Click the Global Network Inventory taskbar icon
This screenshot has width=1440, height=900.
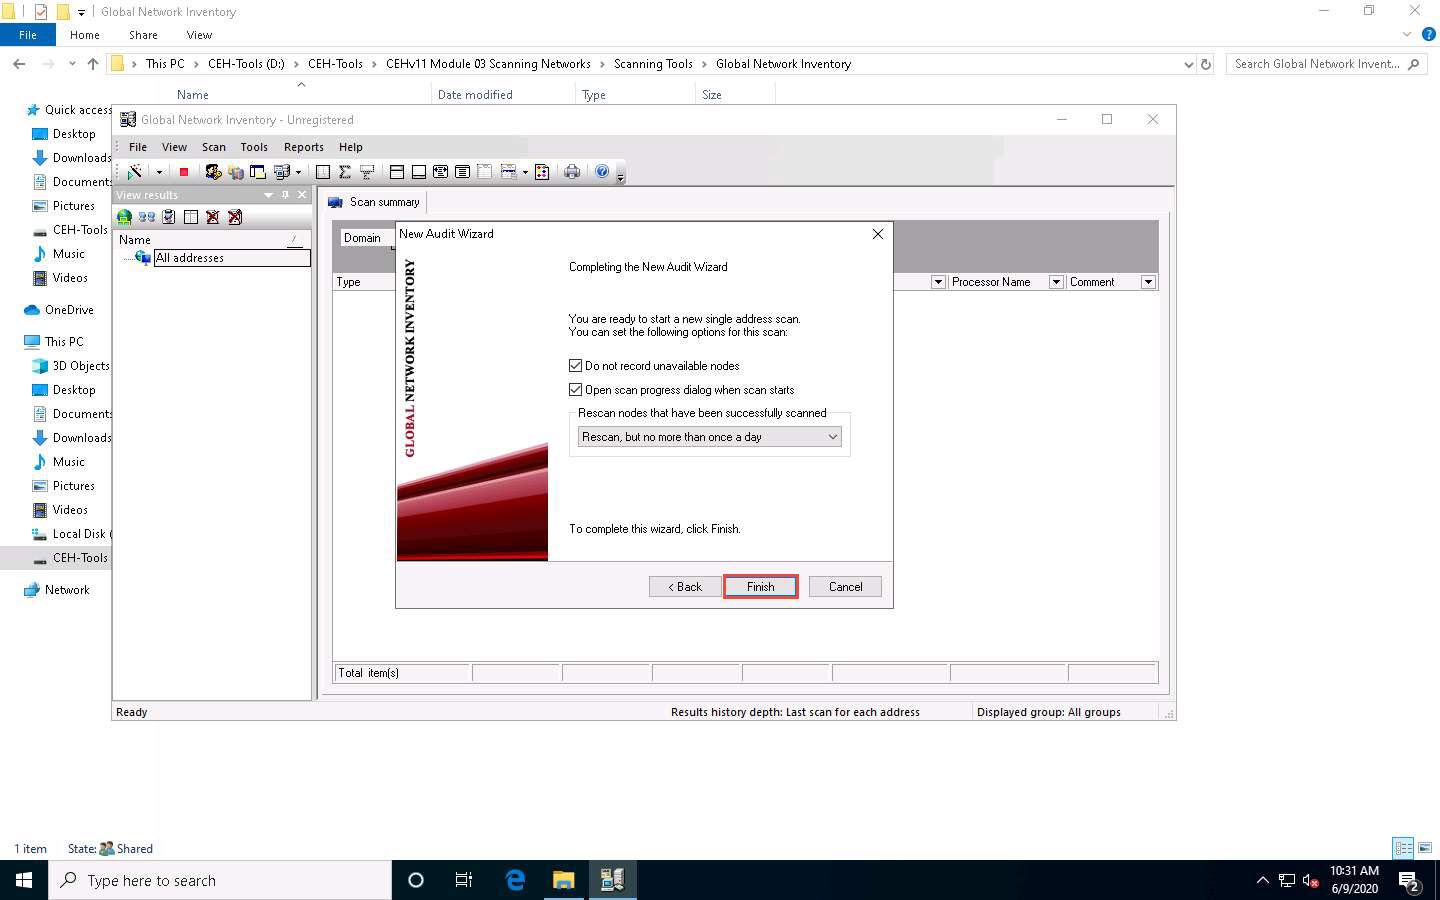click(x=612, y=880)
